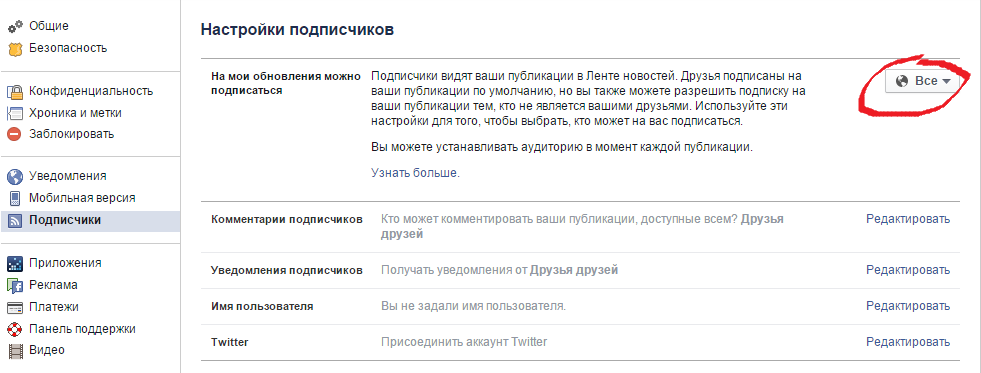Click the globe icon in Все selector
Screen dimensions: 981x373
pyautogui.click(x=902, y=81)
